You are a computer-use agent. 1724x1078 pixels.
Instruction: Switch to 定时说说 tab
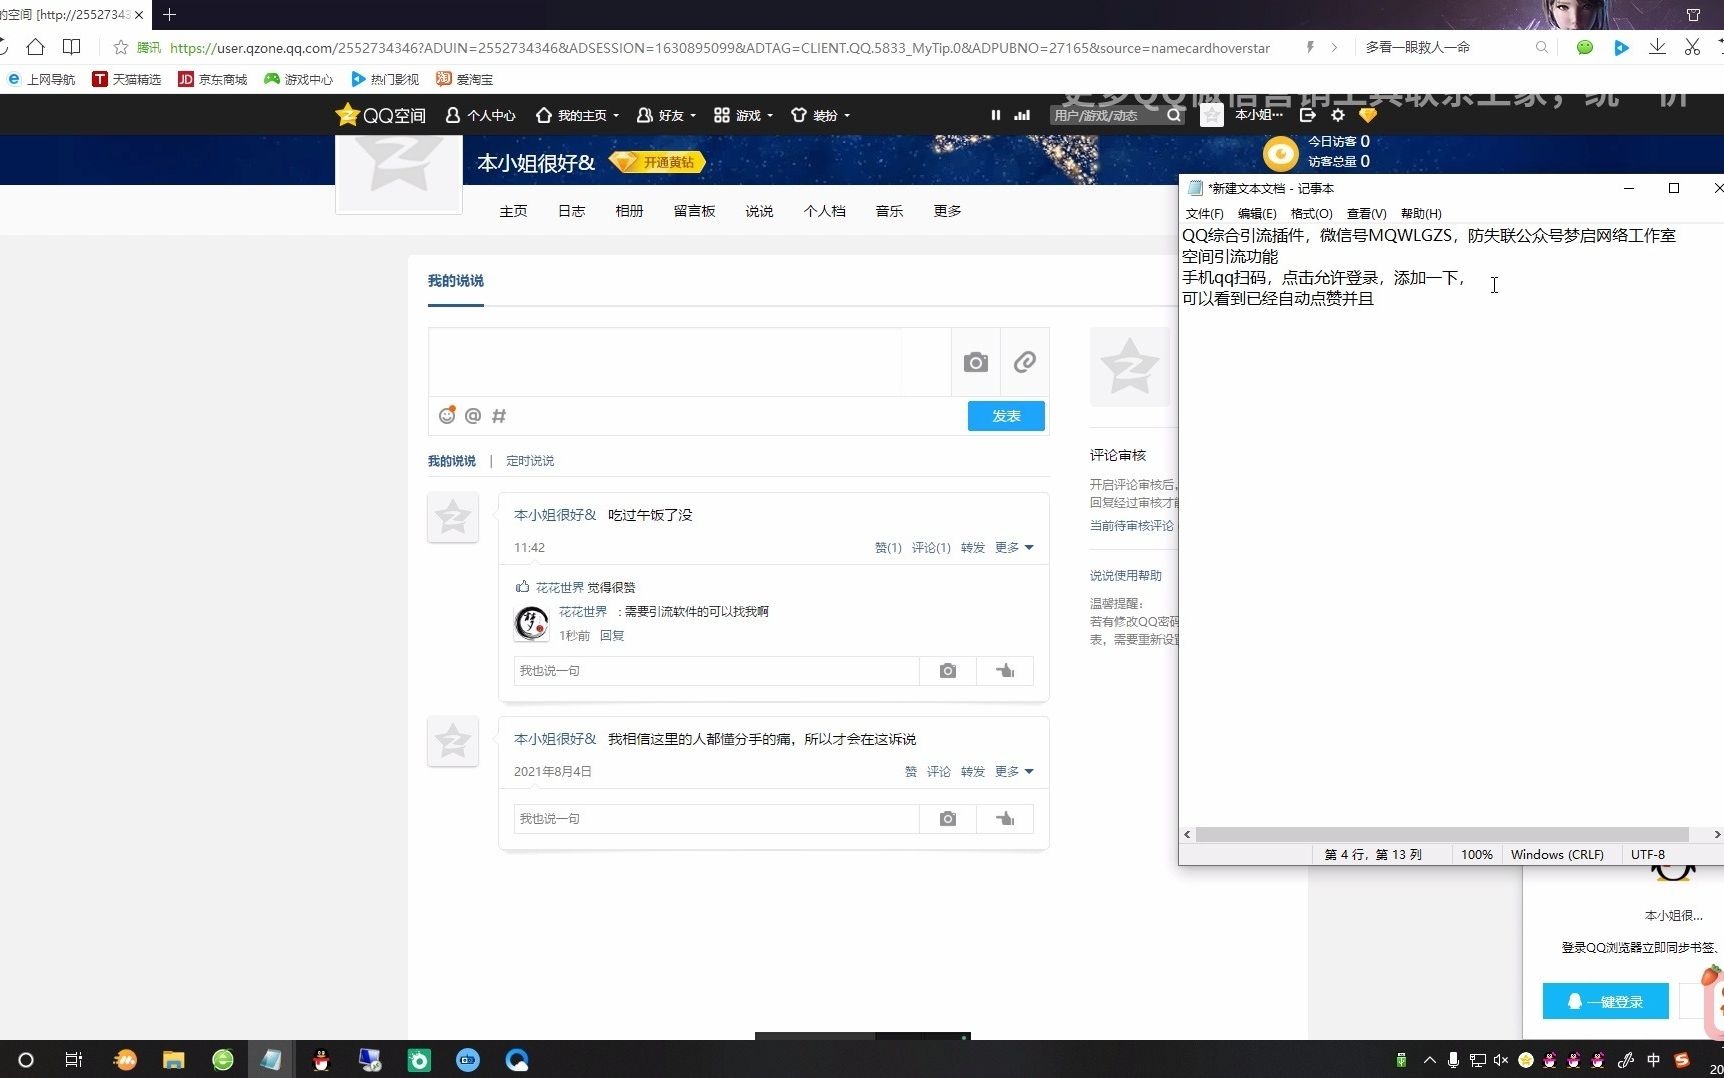pos(530,461)
